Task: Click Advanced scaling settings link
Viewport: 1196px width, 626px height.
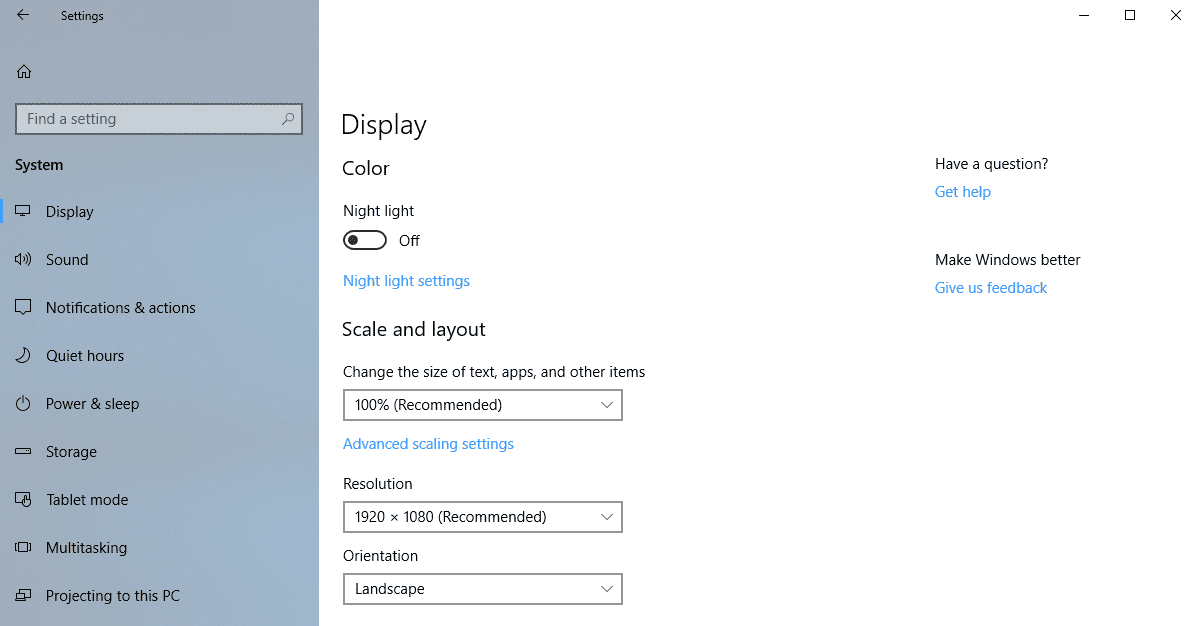Action: 428,444
